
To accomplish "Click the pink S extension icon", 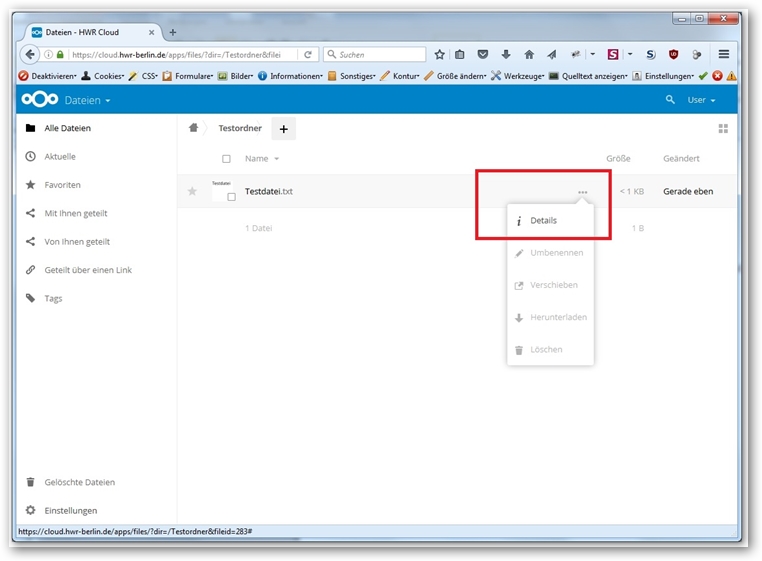I will [613, 54].
